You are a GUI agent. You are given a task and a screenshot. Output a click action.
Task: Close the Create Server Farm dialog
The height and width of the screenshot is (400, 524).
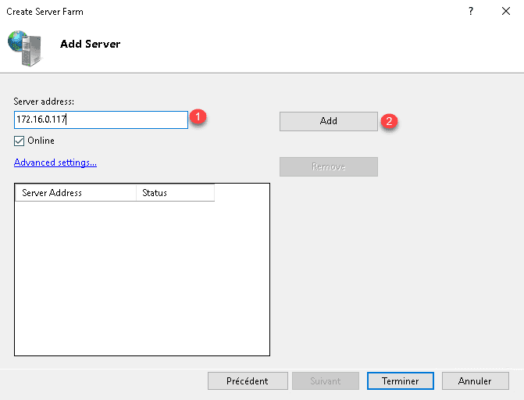click(x=506, y=11)
